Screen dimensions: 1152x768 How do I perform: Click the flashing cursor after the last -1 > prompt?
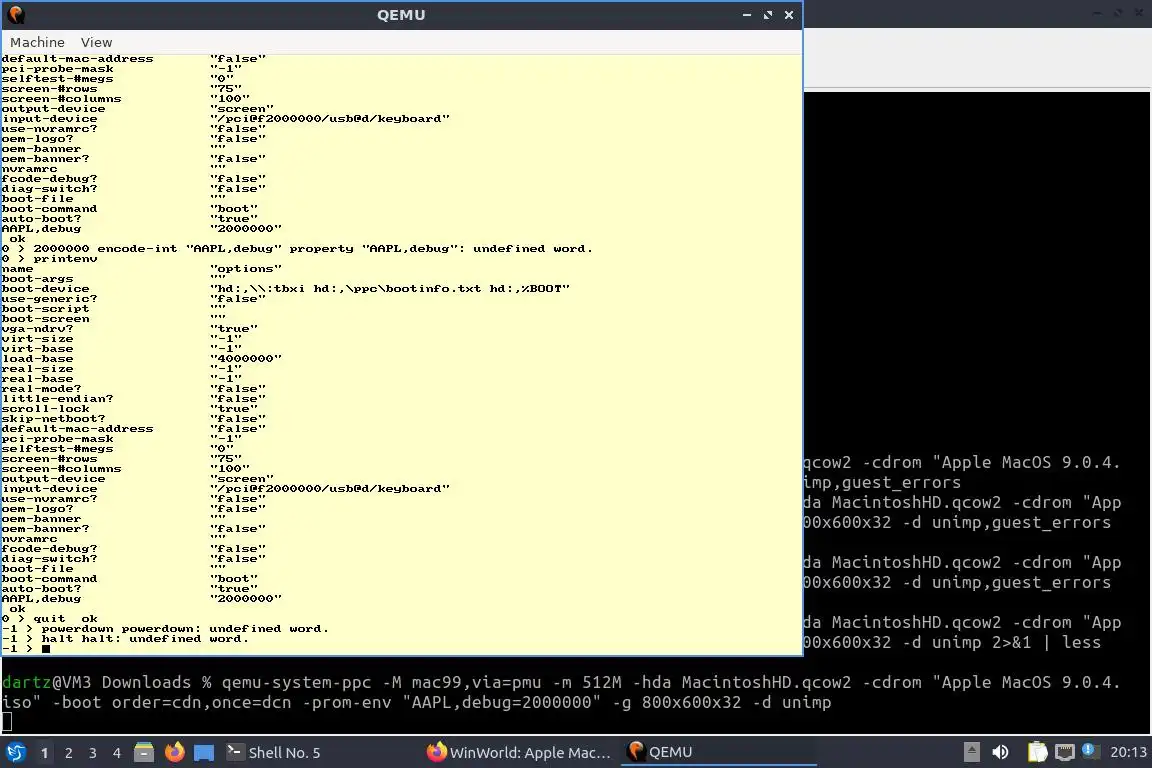click(46, 649)
